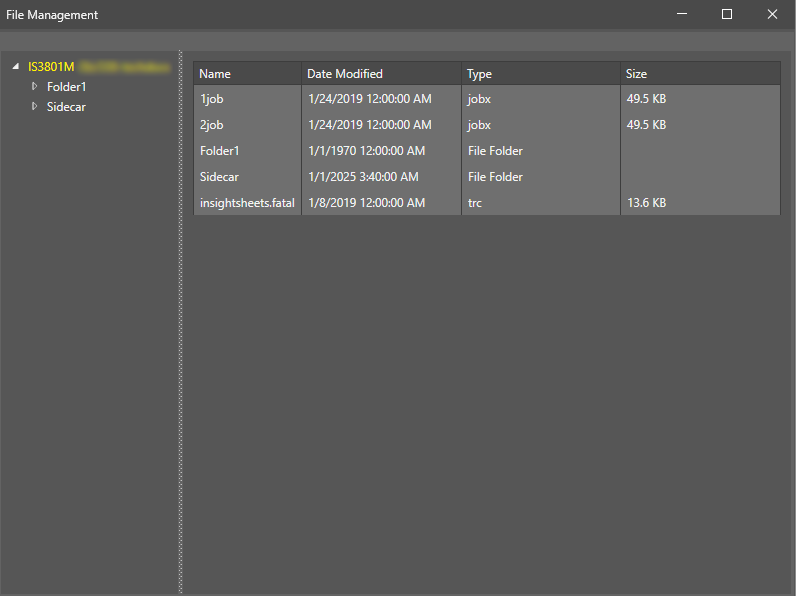Image resolution: width=796 pixels, height=596 pixels.
Task: Select the insightsheets.fatal file row
Action: (247, 203)
